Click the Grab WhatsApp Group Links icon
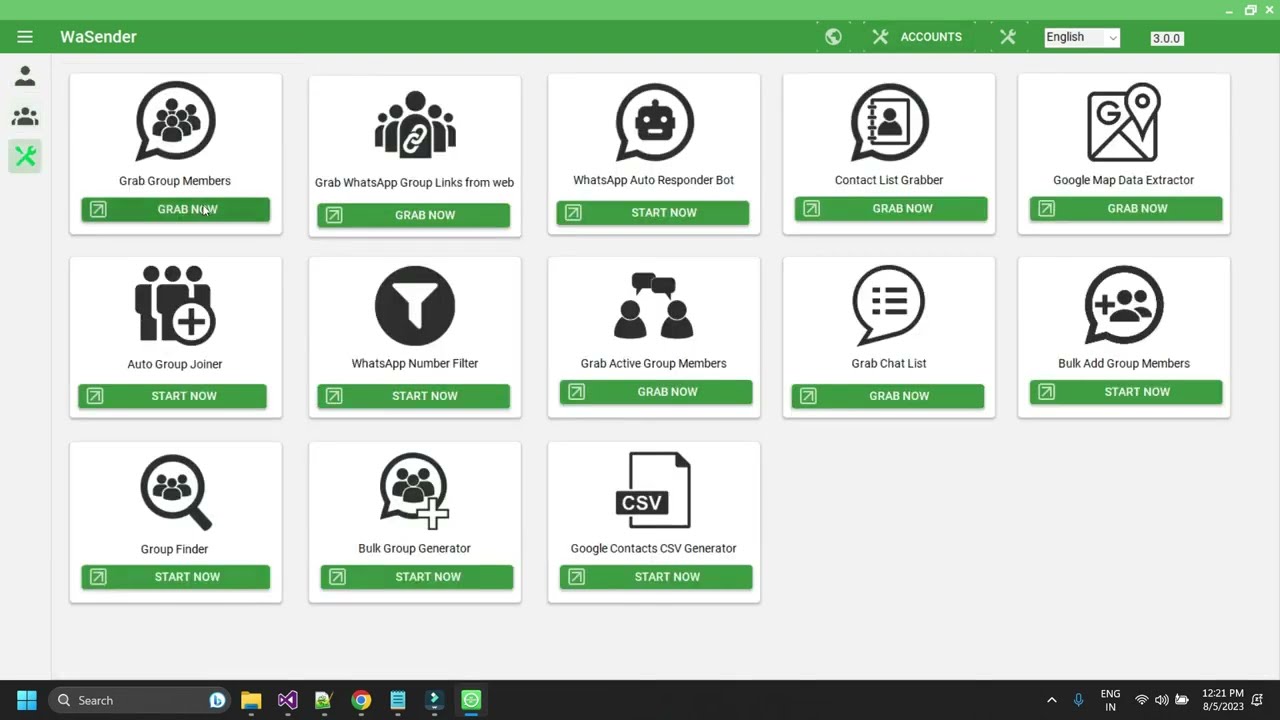Screen dimensions: 1280x720 coord(415,124)
